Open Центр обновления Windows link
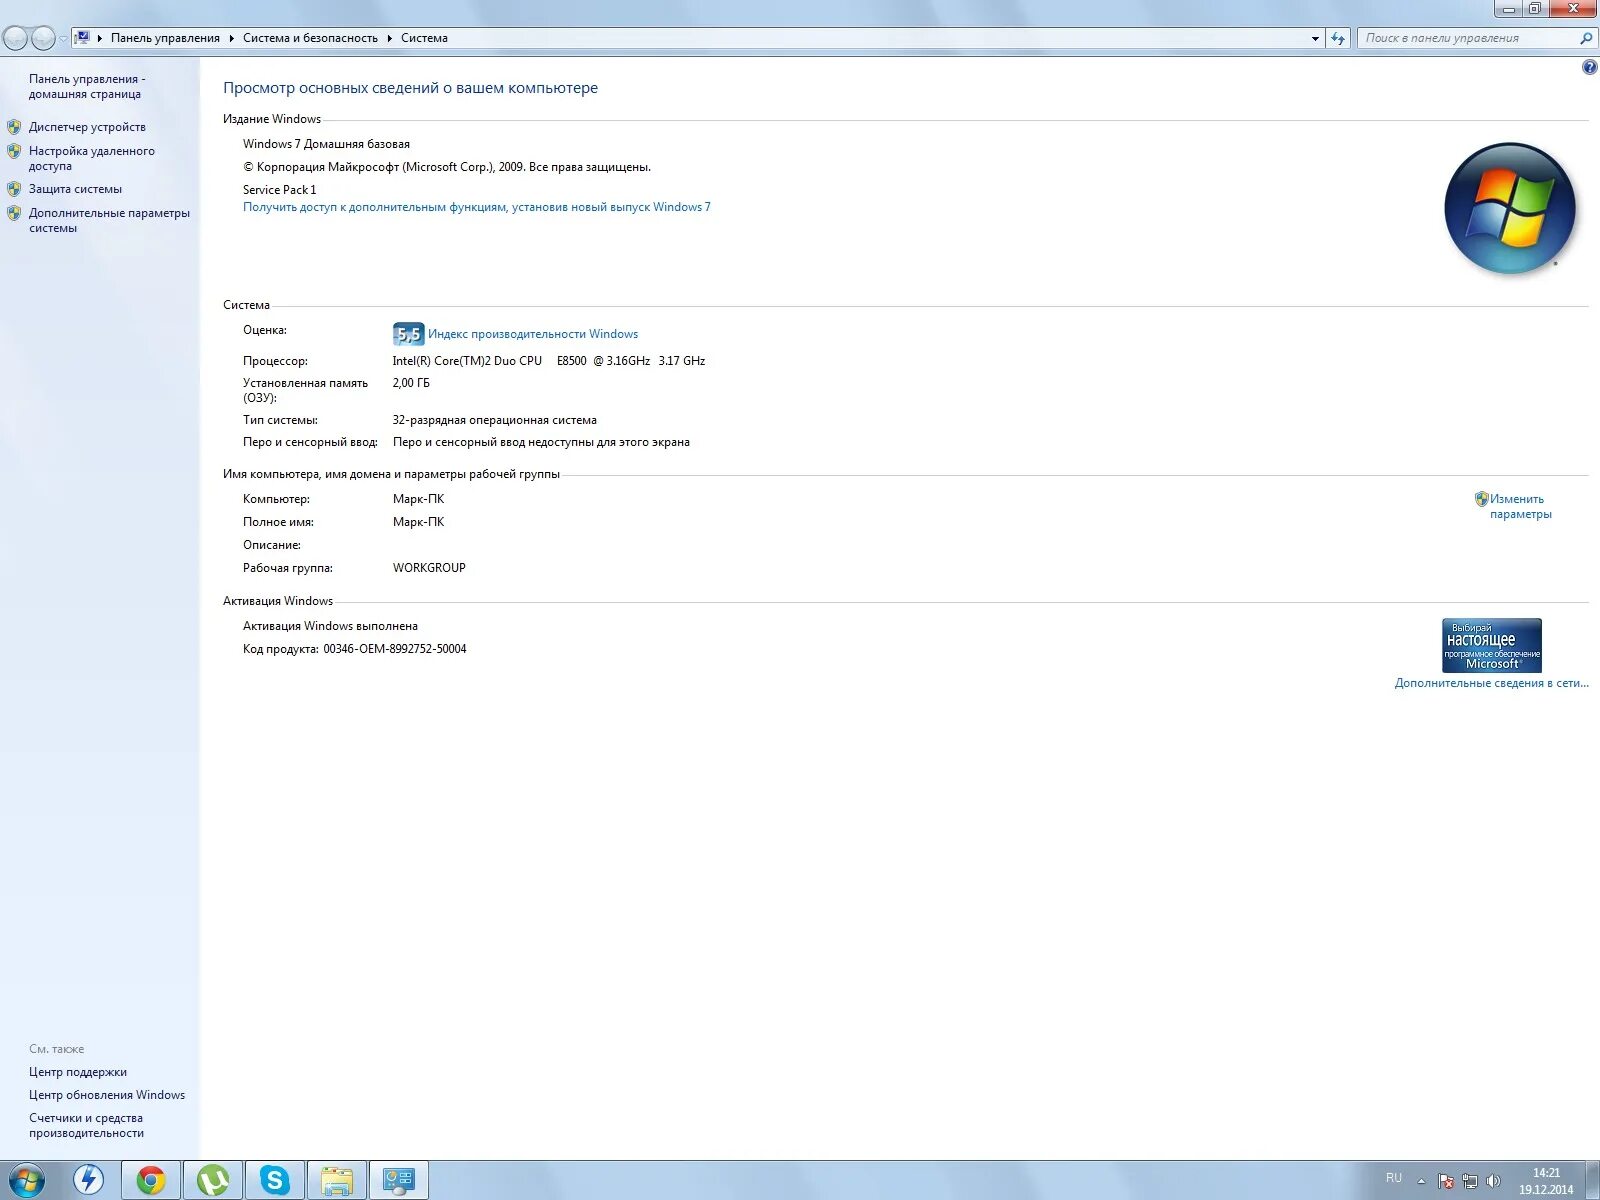The width and height of the screenshot is (1600, 1200). click(107, 1095)
